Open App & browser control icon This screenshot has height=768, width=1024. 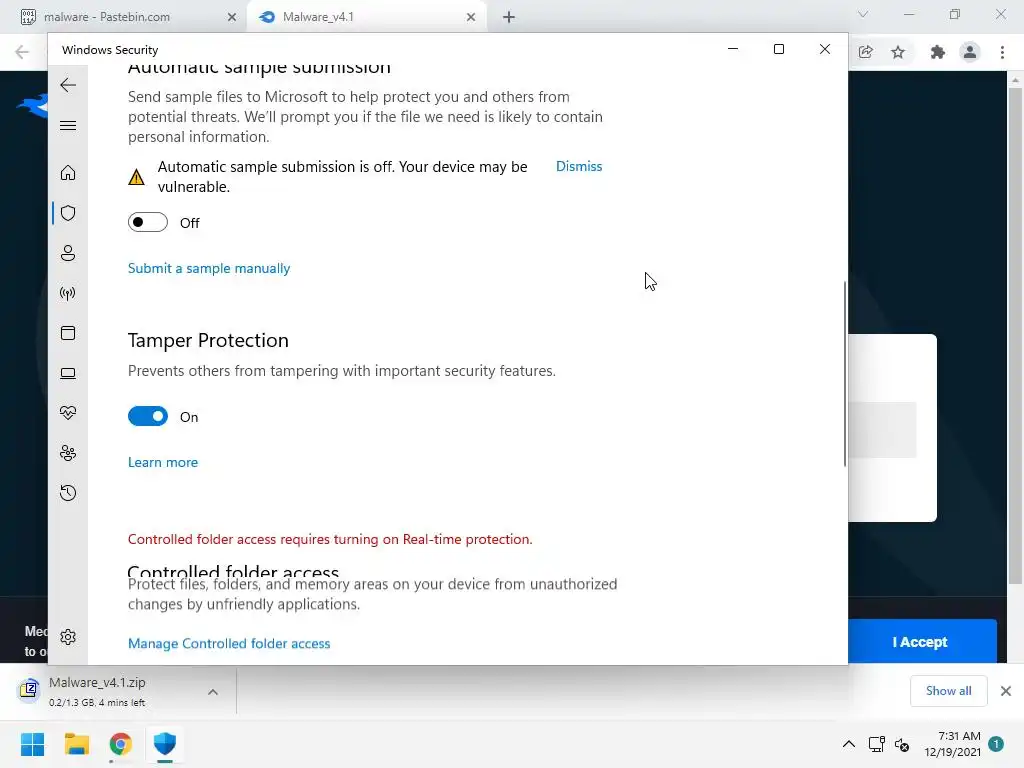click(68, 333)
